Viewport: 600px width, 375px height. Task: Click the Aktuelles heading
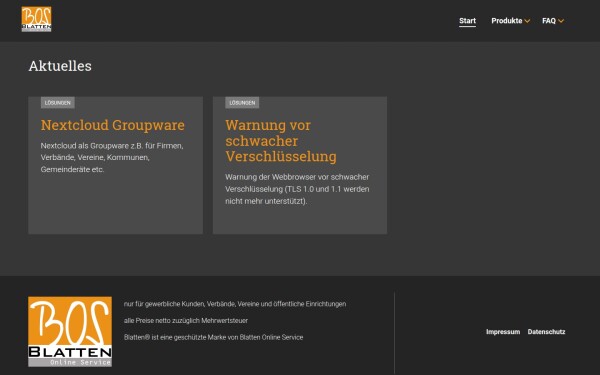pos(60,66)
